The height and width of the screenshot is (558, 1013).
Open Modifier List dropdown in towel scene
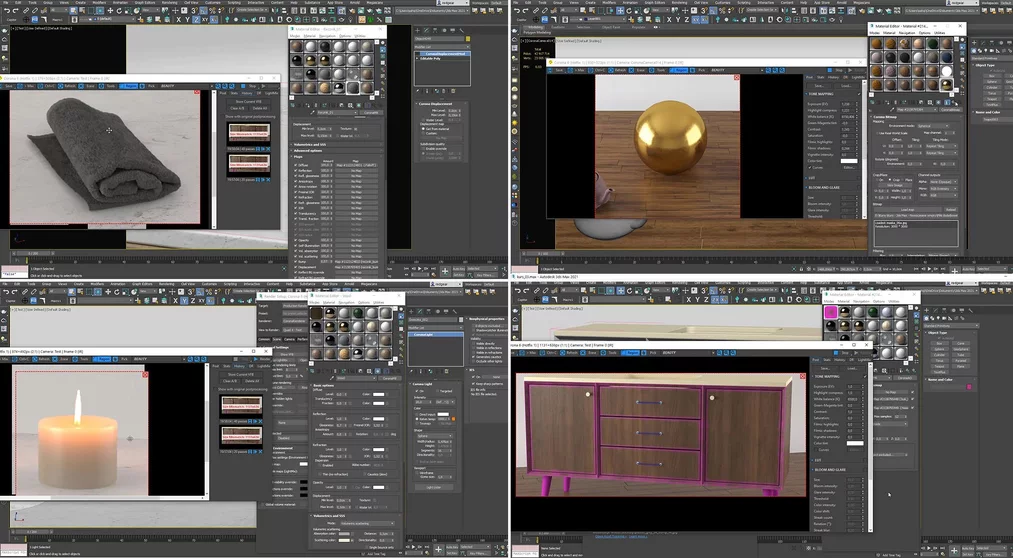click(x=443, y=46)
